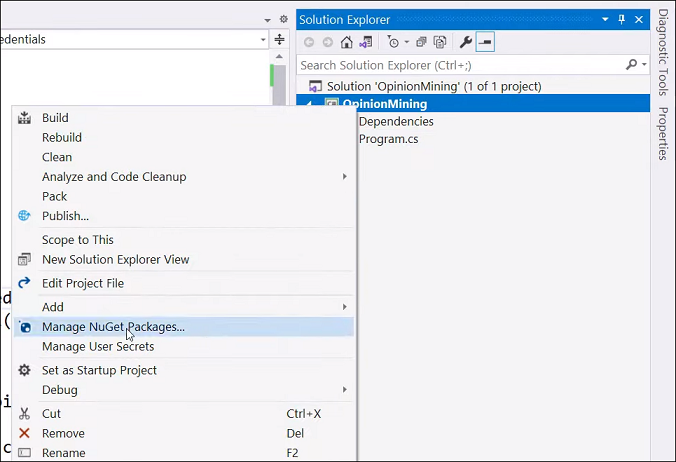Click Set as Startup Project
The height and width of the screenshot is (462, 676).
[x=99, y=370]
